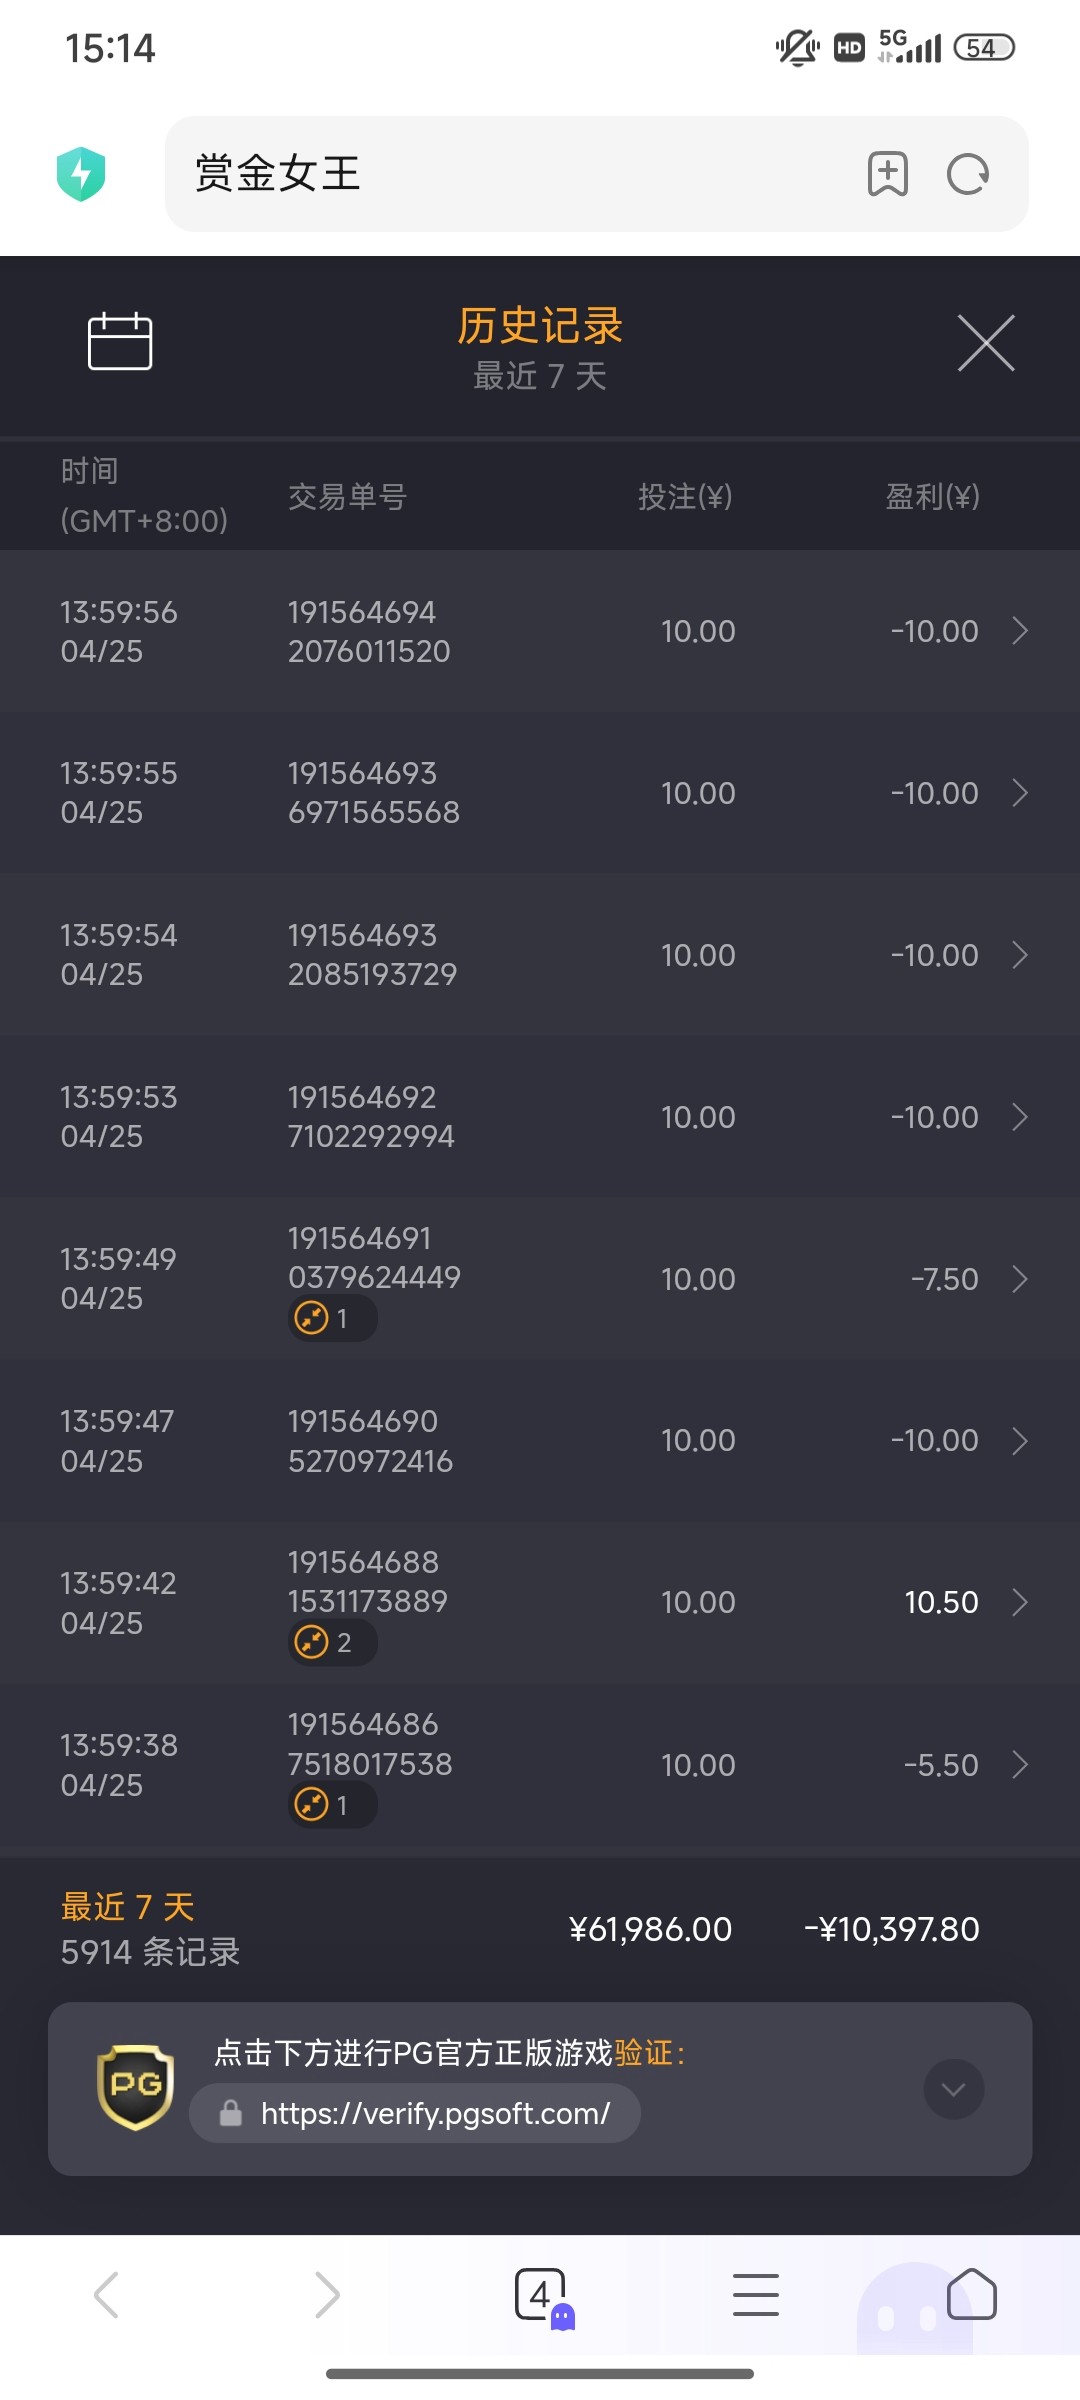Open the 13:59:38 record with -5.50 profit
Viewport: 1080px width, 2400px height.
coord(1019,1765)
